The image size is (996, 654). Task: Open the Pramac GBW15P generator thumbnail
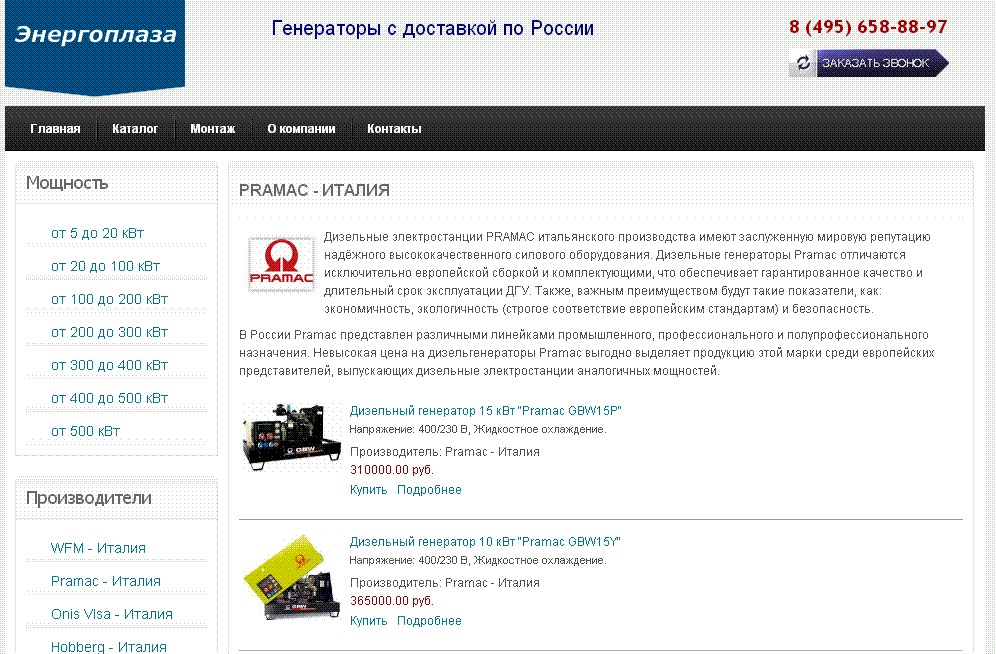pyautogui.click(x=291, y=436)
